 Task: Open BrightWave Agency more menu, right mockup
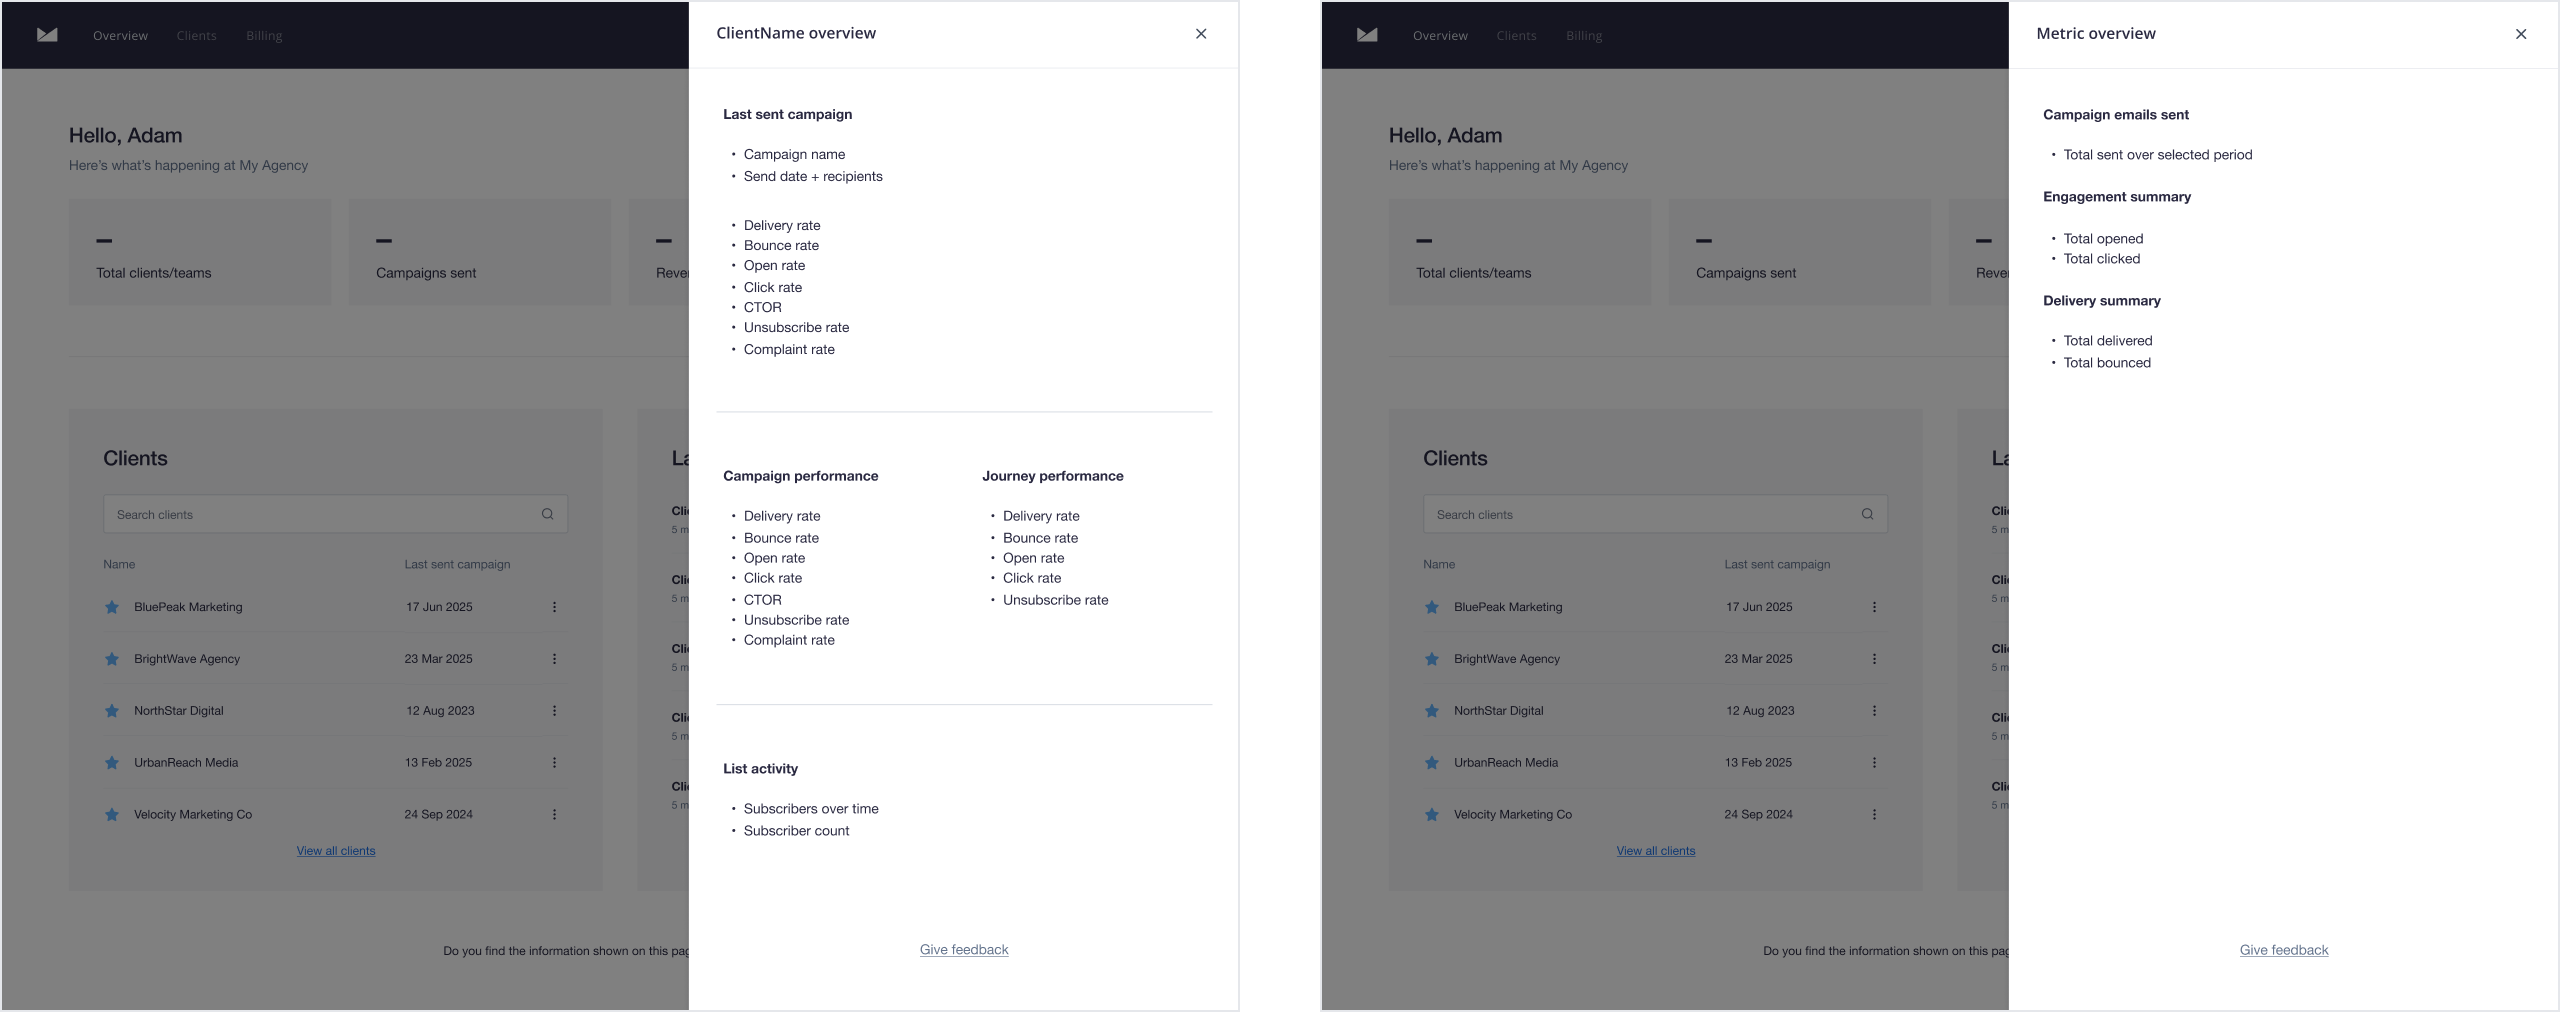tap(1874, 659)
